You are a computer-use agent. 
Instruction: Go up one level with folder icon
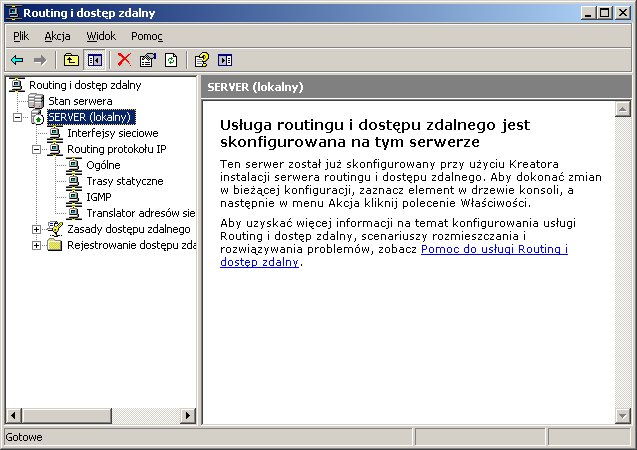pyautogui.click(x=72, y=60)
